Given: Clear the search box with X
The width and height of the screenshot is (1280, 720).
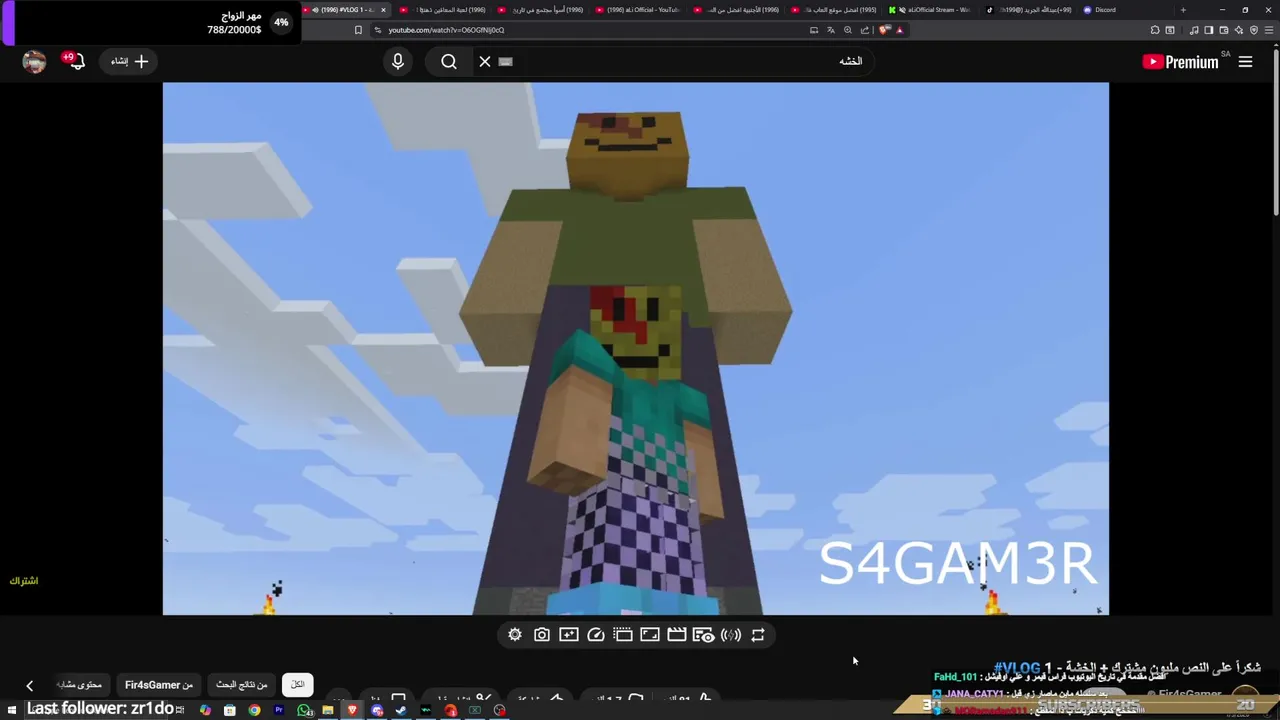Looking at the screenshot, I should point(485,62).
